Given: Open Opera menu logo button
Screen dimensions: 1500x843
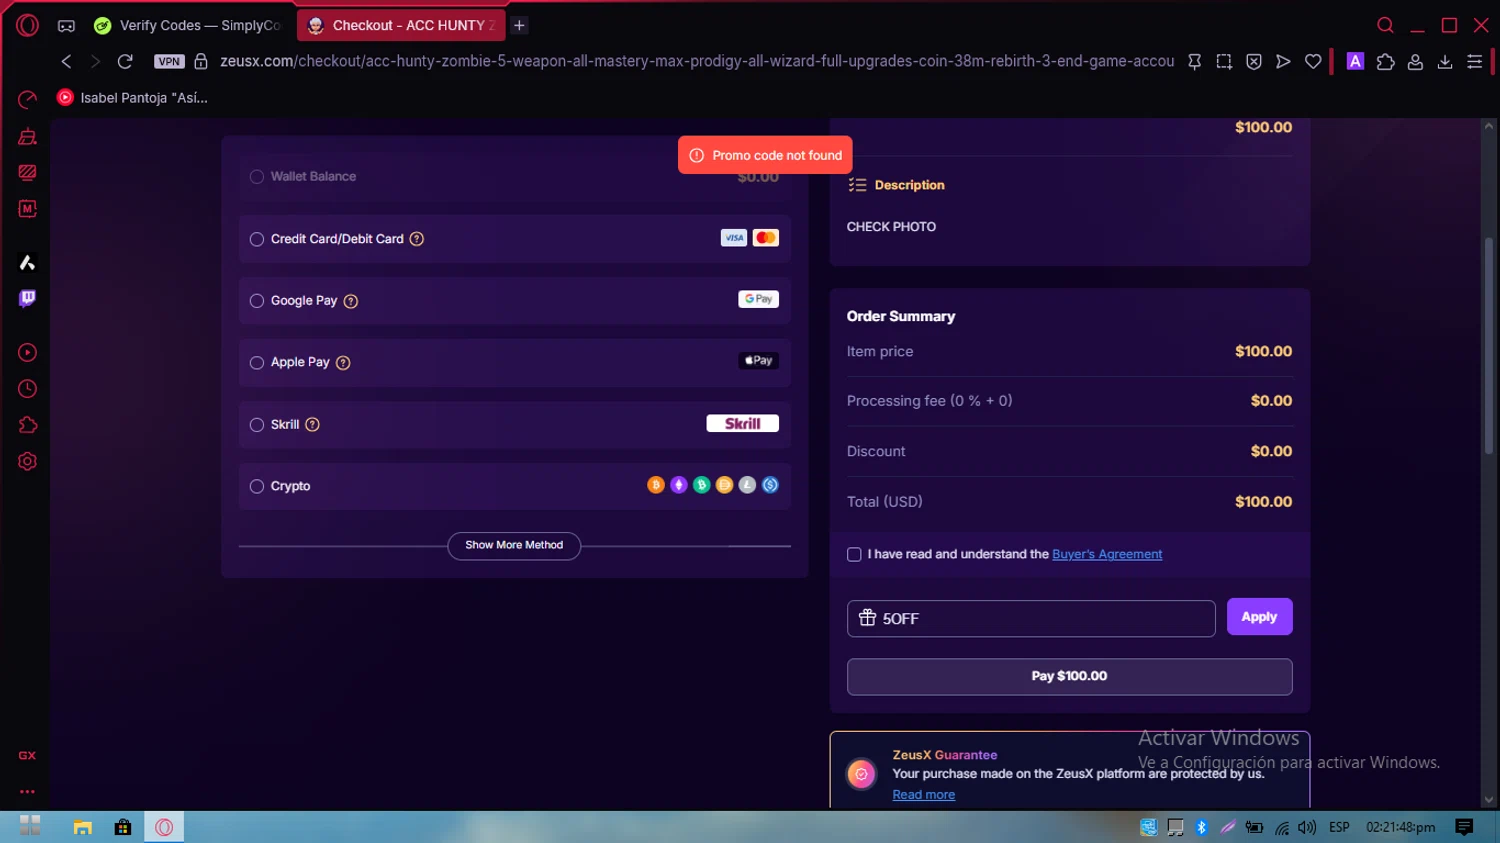Looking at the screenshot, I should (x=27, y=25).
